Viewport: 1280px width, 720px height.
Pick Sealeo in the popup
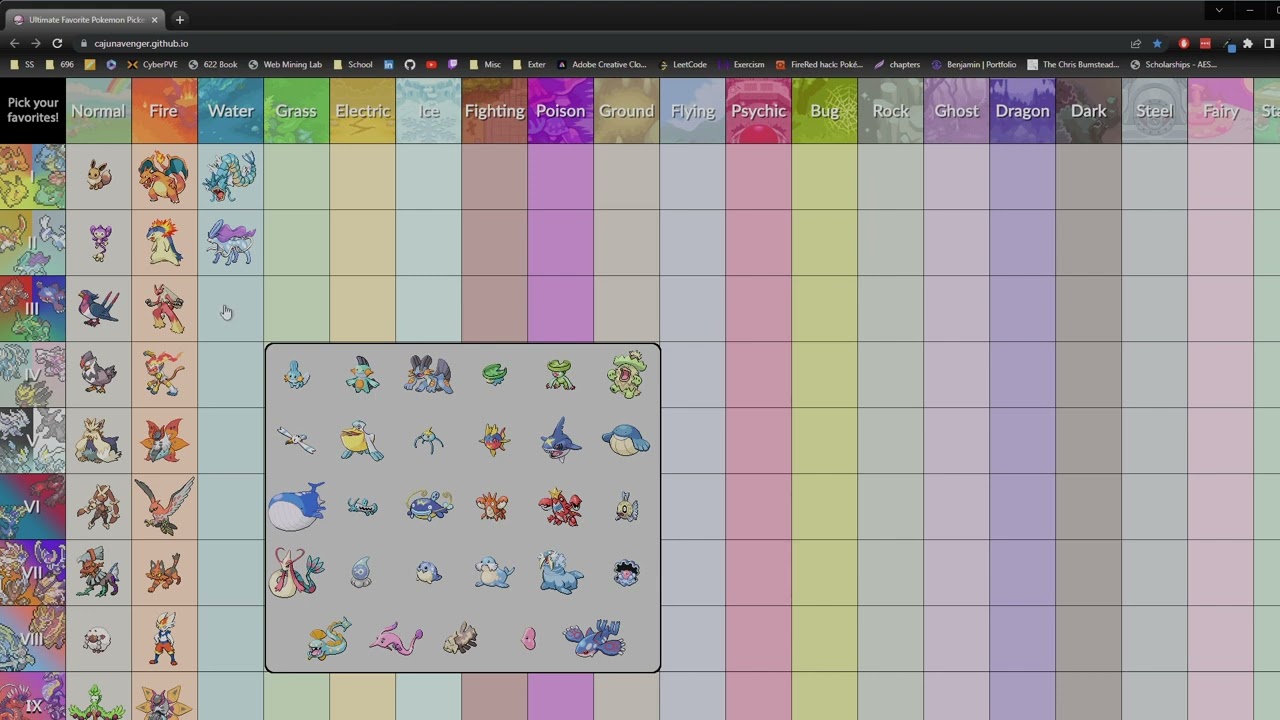click(x=494, y=572)
